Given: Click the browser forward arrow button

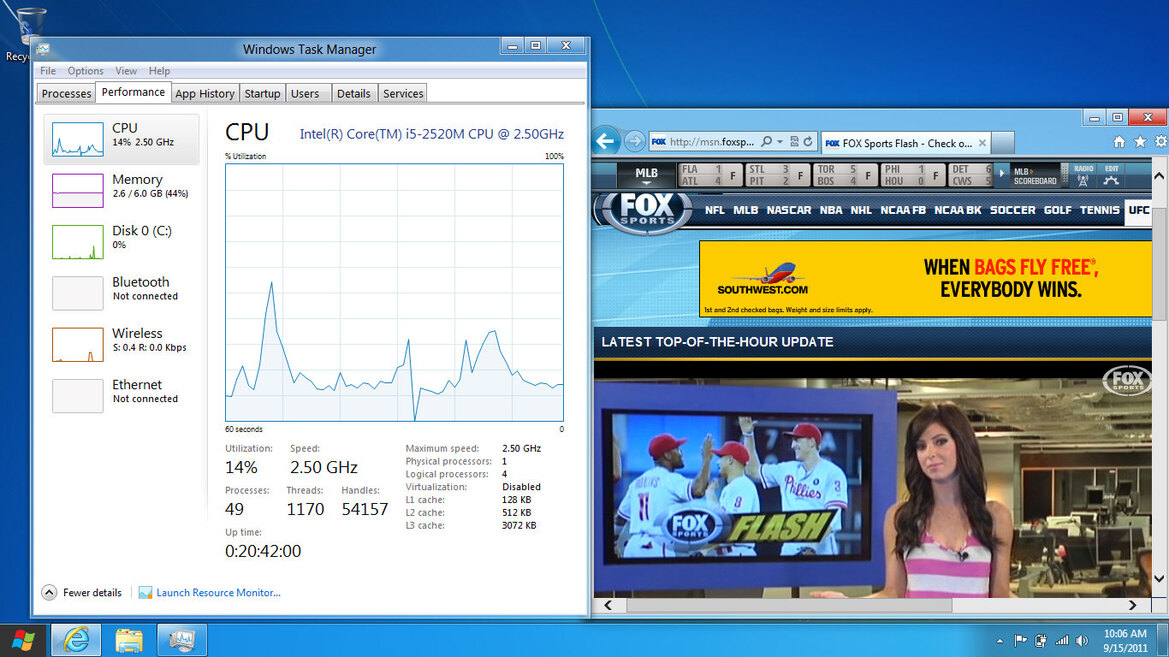Looking at the screenshot, I should coord(634,141).
